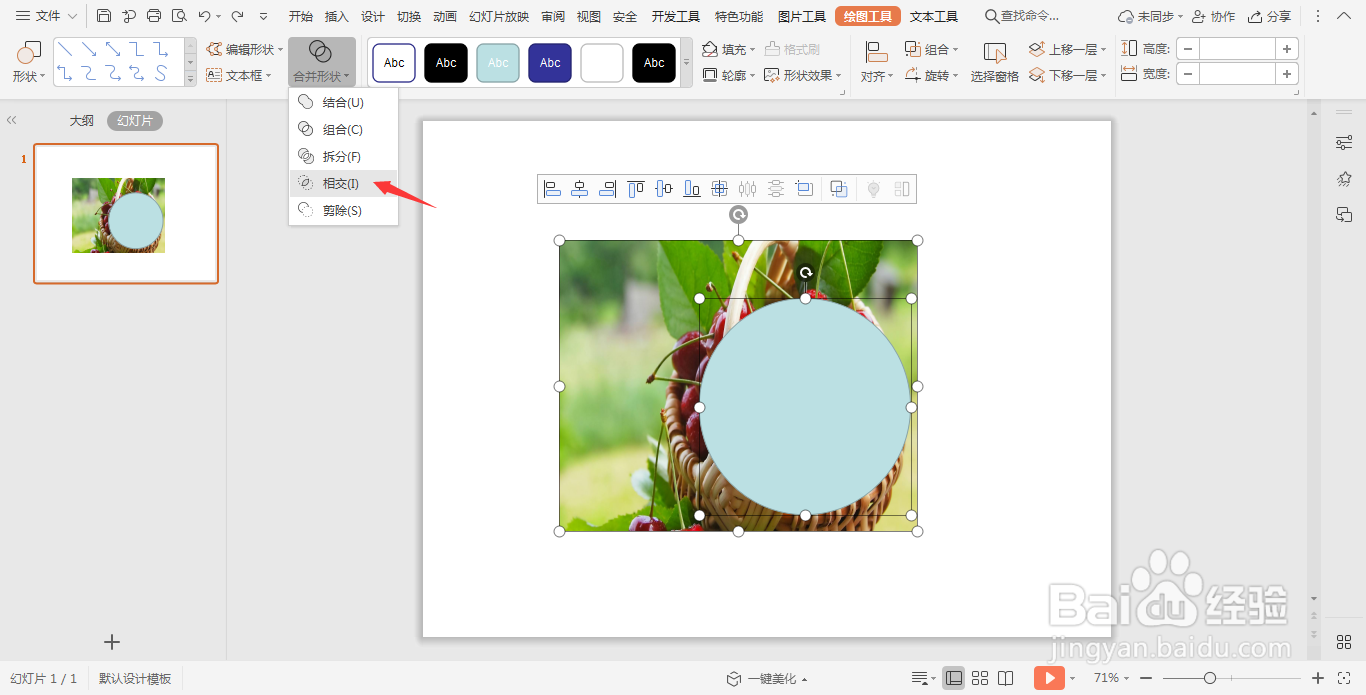Choose 相交(I) intersect option

[344, 183]
